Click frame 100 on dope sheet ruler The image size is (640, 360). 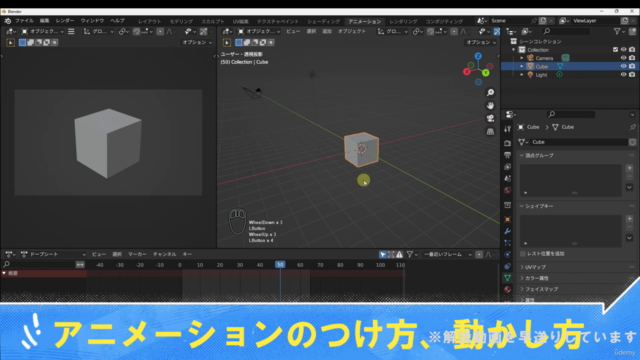(x=380, y=265)
